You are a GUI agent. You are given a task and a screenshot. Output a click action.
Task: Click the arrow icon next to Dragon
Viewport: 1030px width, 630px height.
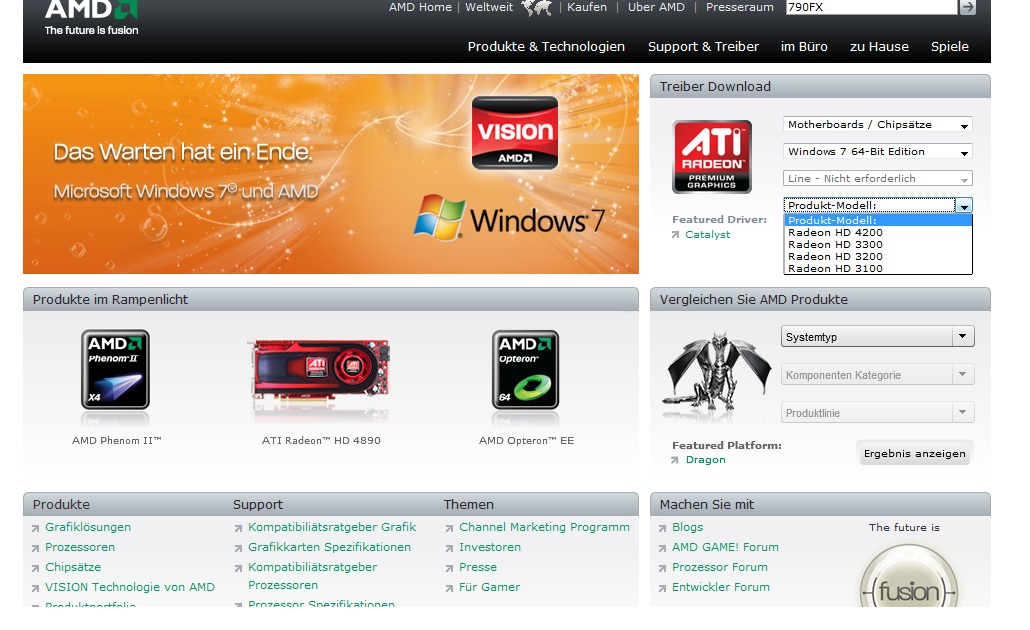coord(675,461)
